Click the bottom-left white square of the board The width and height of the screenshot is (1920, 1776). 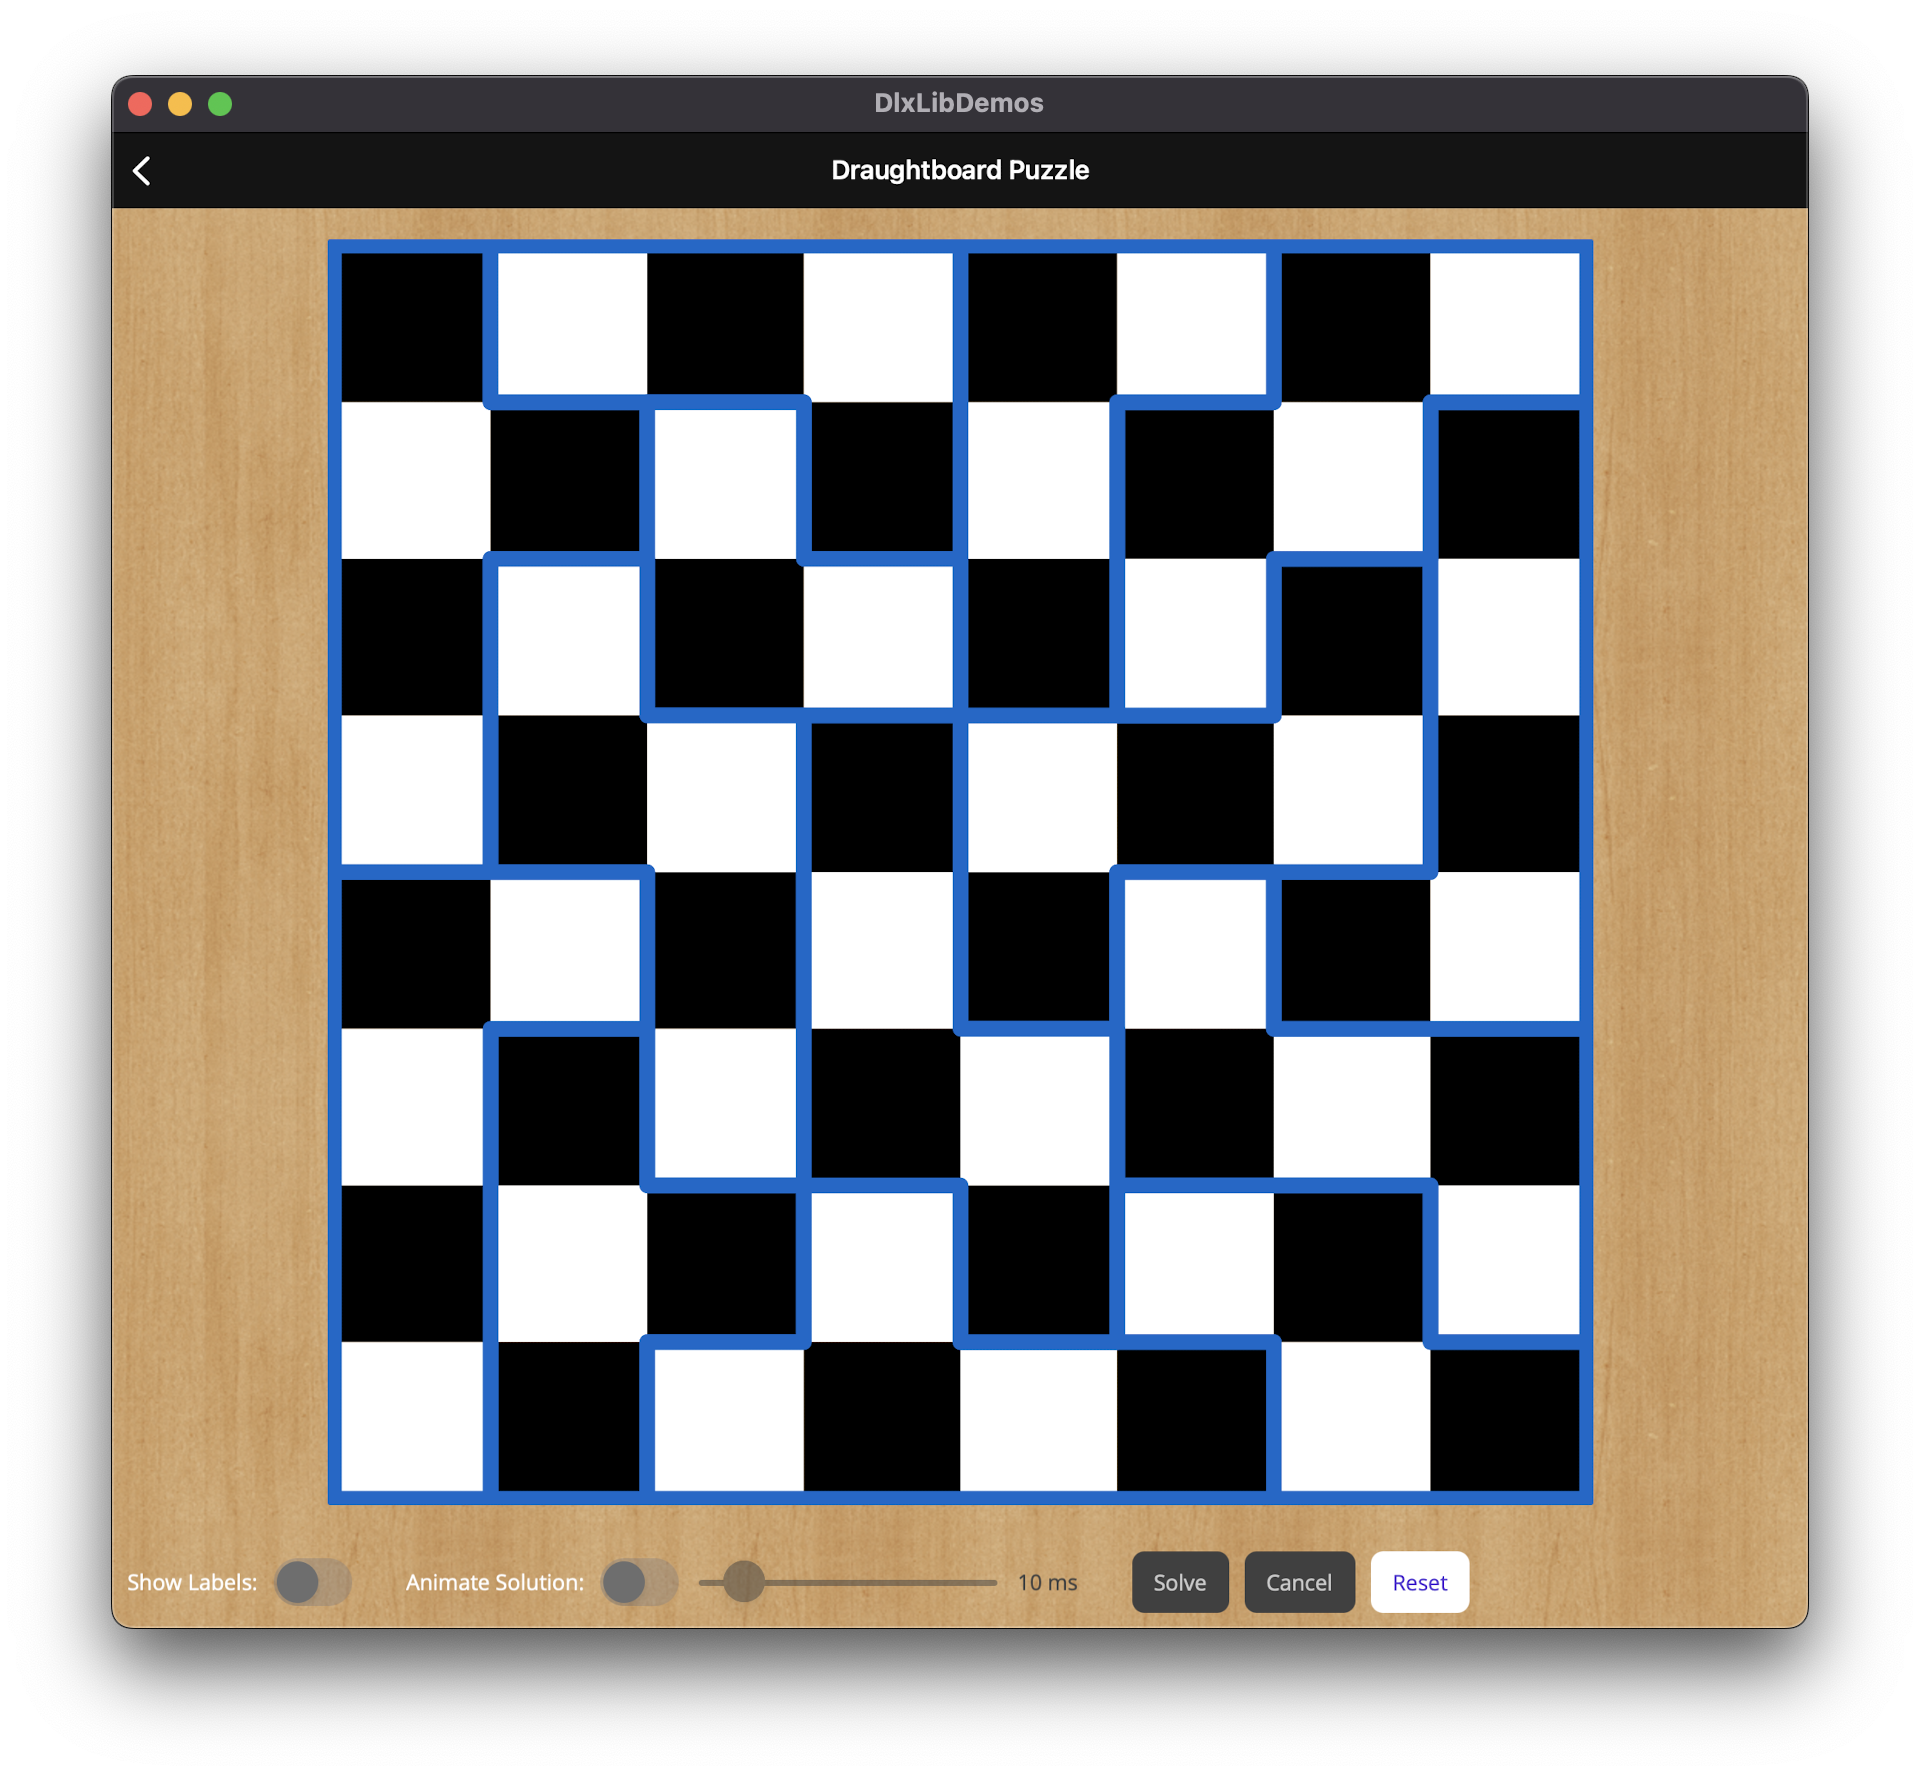[412, 1416]
